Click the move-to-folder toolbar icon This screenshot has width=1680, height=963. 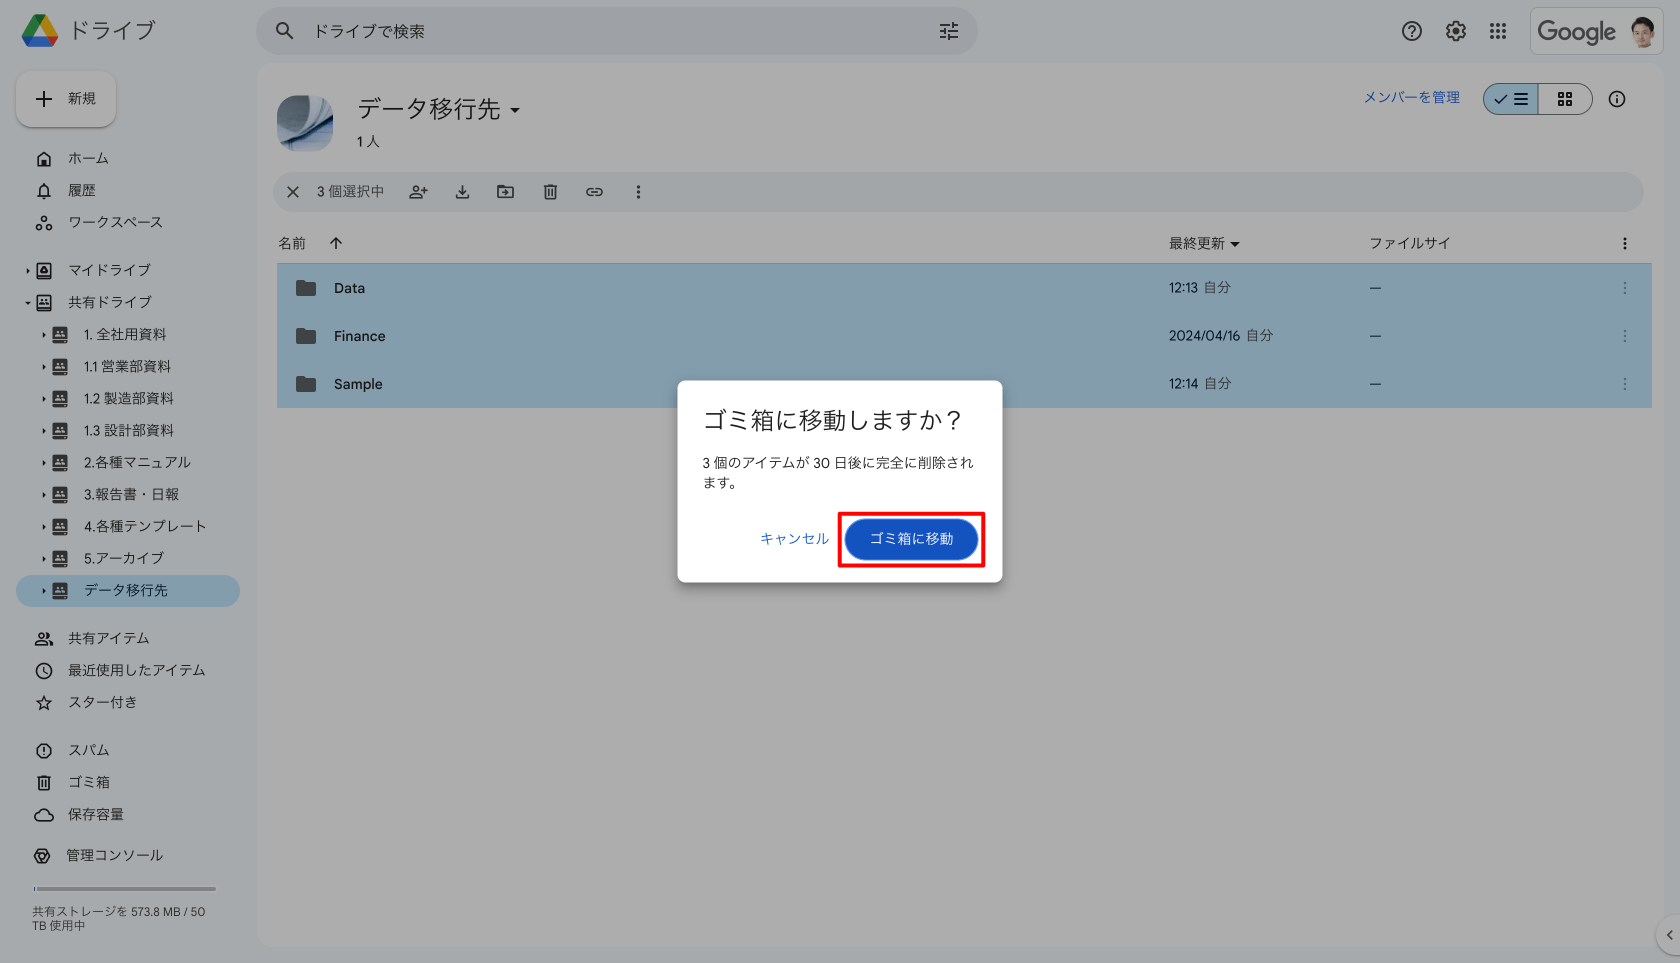click(x=506, y=192)
